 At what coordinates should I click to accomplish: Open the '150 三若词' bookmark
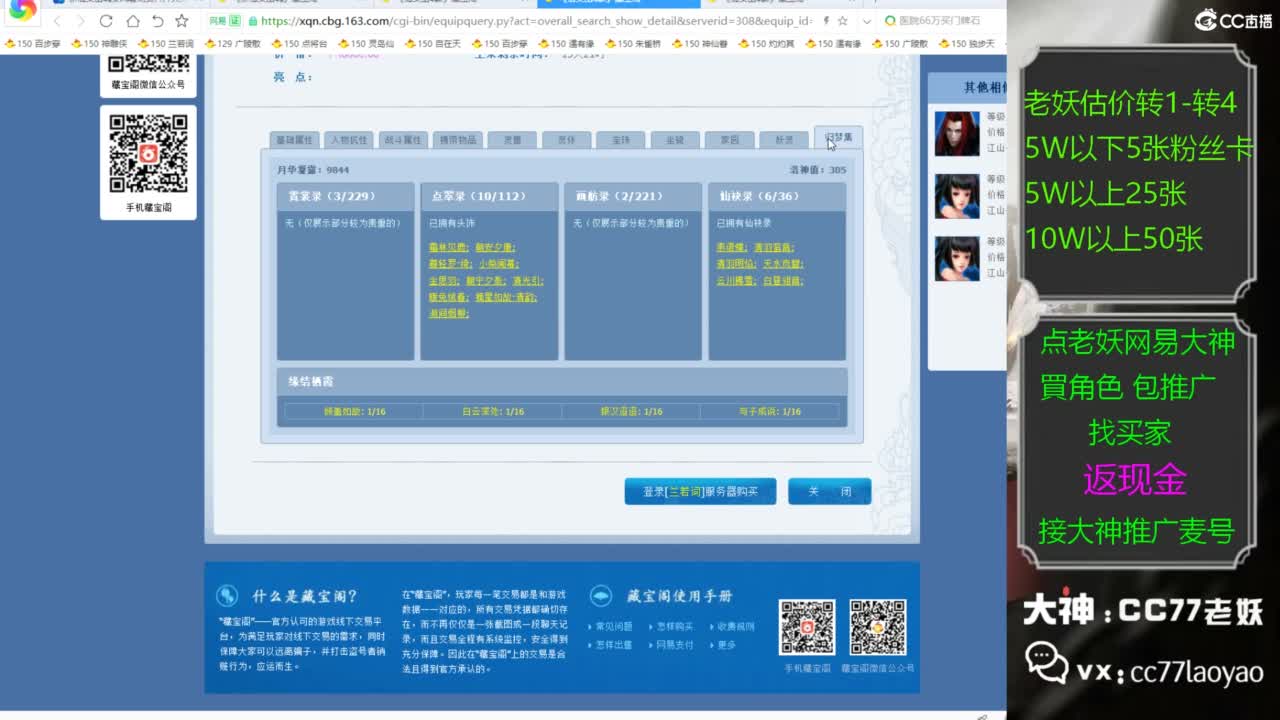click(x=166, y=44)
